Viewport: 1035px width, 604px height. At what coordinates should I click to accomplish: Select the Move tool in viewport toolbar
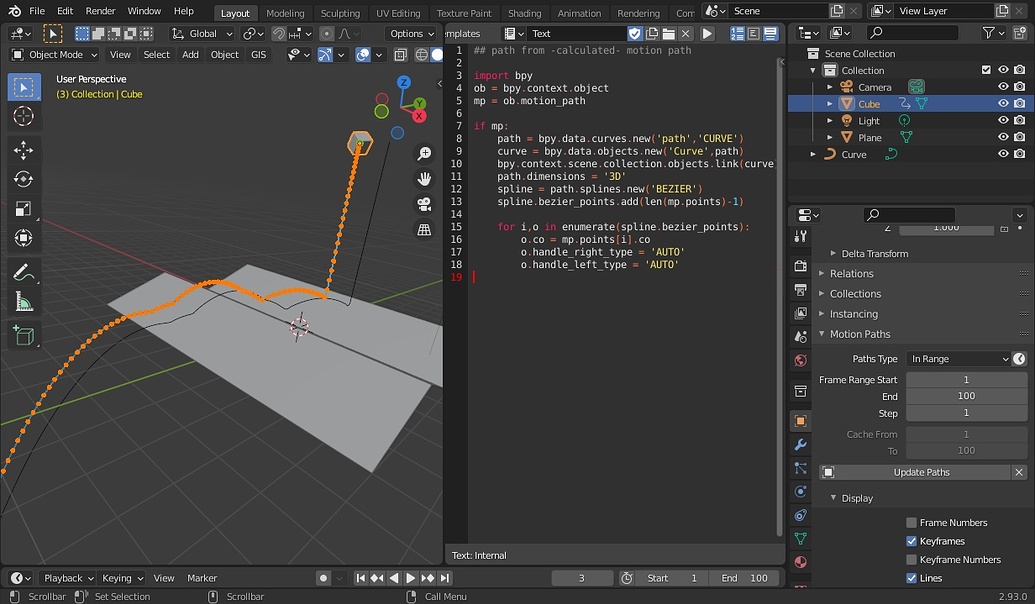coord(24,150)
